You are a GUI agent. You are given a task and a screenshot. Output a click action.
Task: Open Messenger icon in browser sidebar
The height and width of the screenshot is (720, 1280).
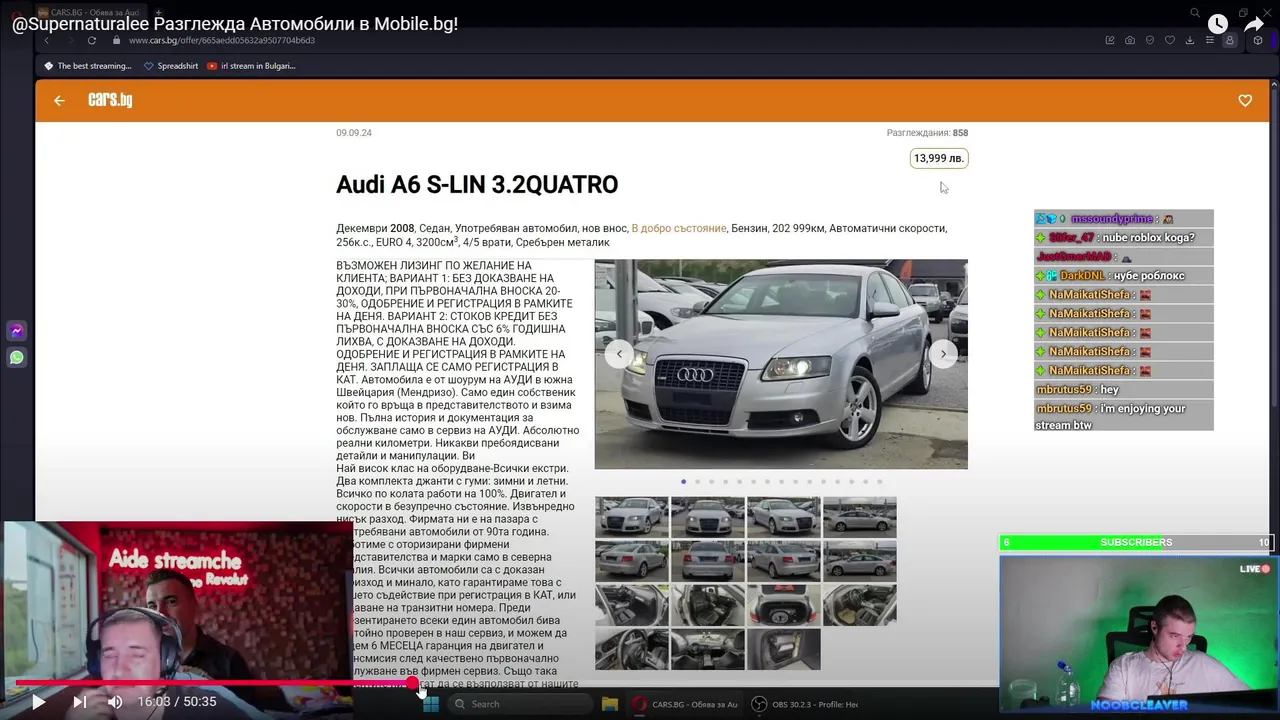[x=16, y=331]
